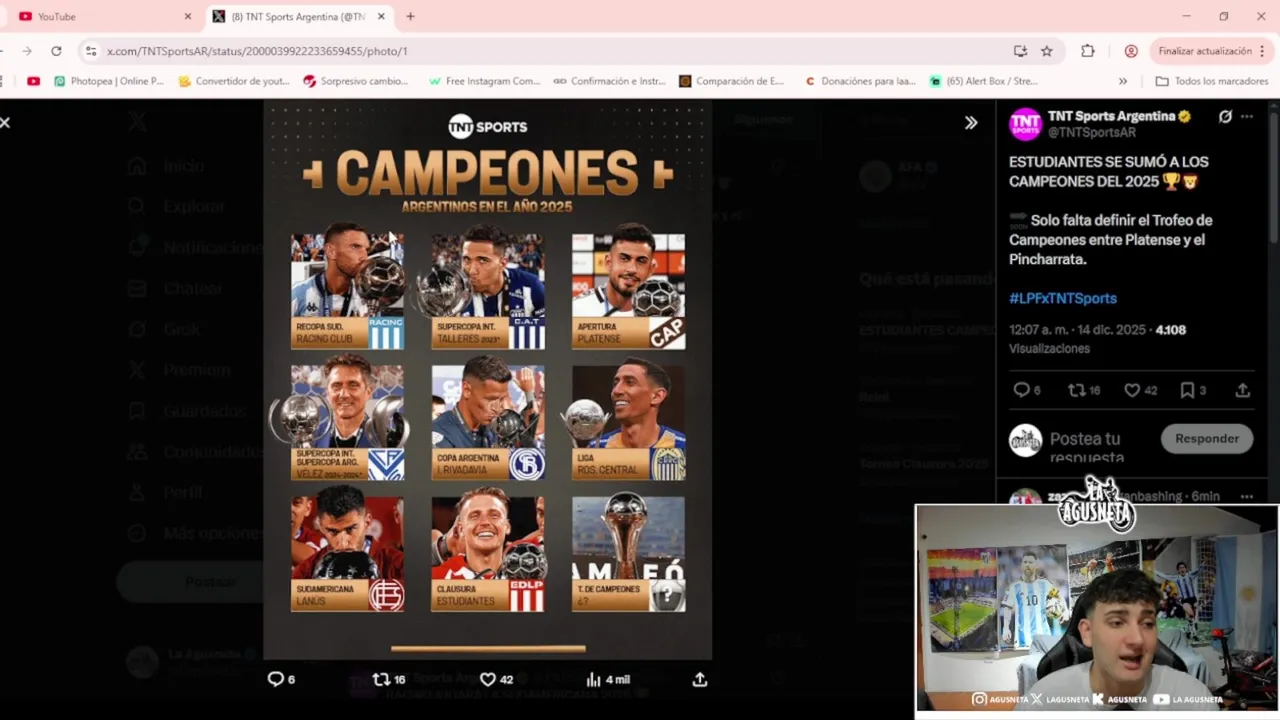Close the TNT Sports Argentina tab
Screen dimensions: 1280x720
[x=381, y=16]
